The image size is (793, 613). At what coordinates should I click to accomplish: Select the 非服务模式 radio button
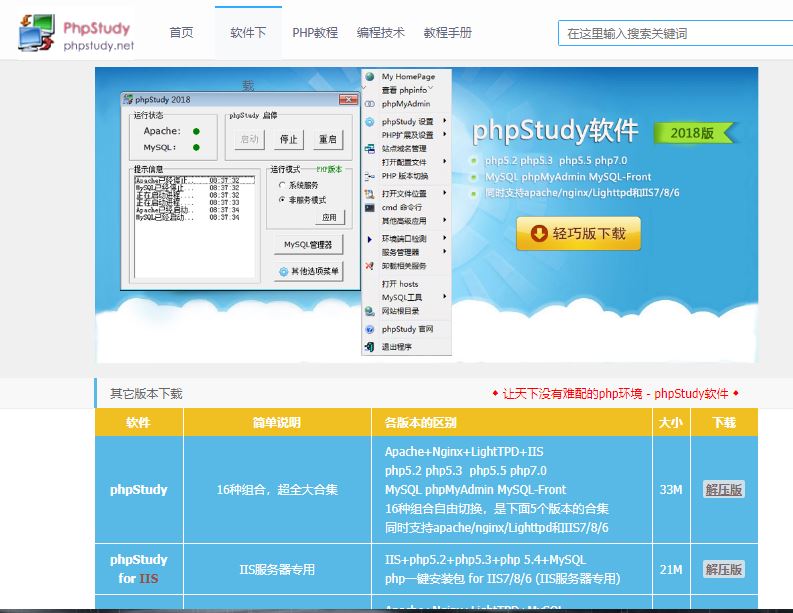281,199
